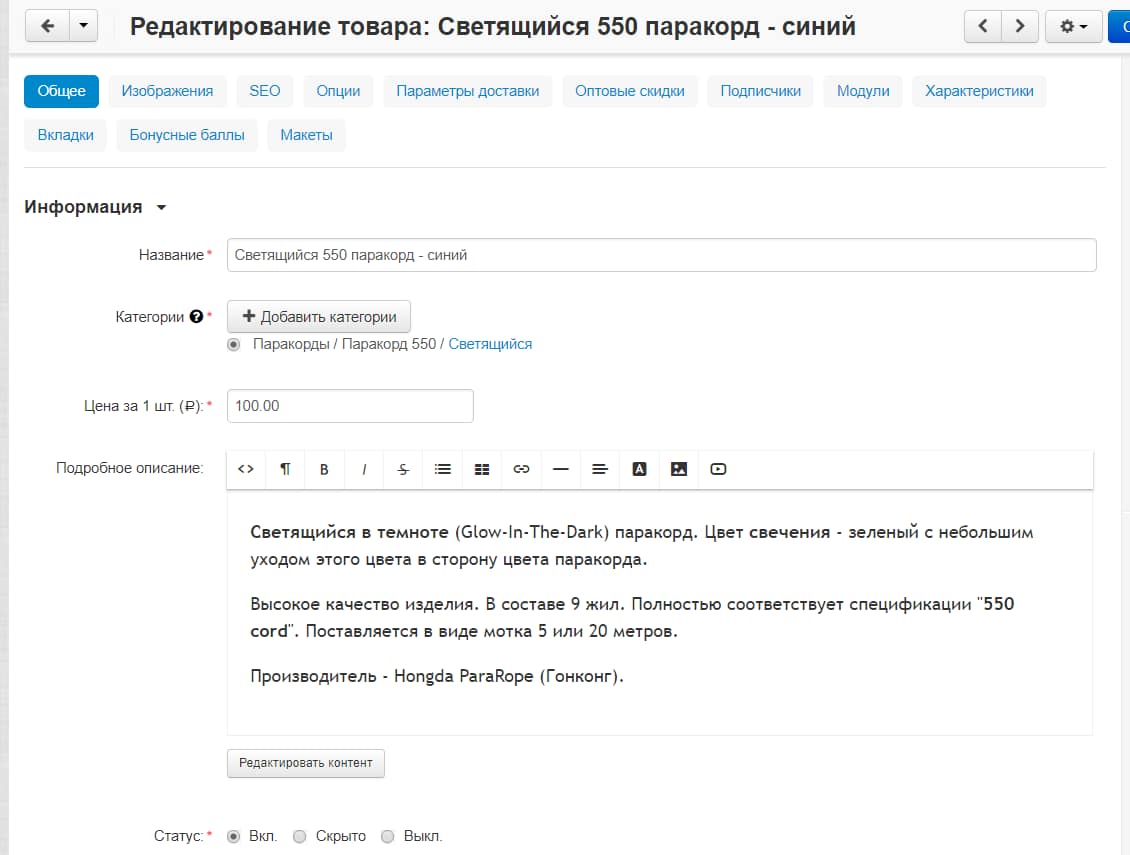Screen dimensions: 1130x855
Task: Click inside the price input field
Action: [x=350, y=405]
